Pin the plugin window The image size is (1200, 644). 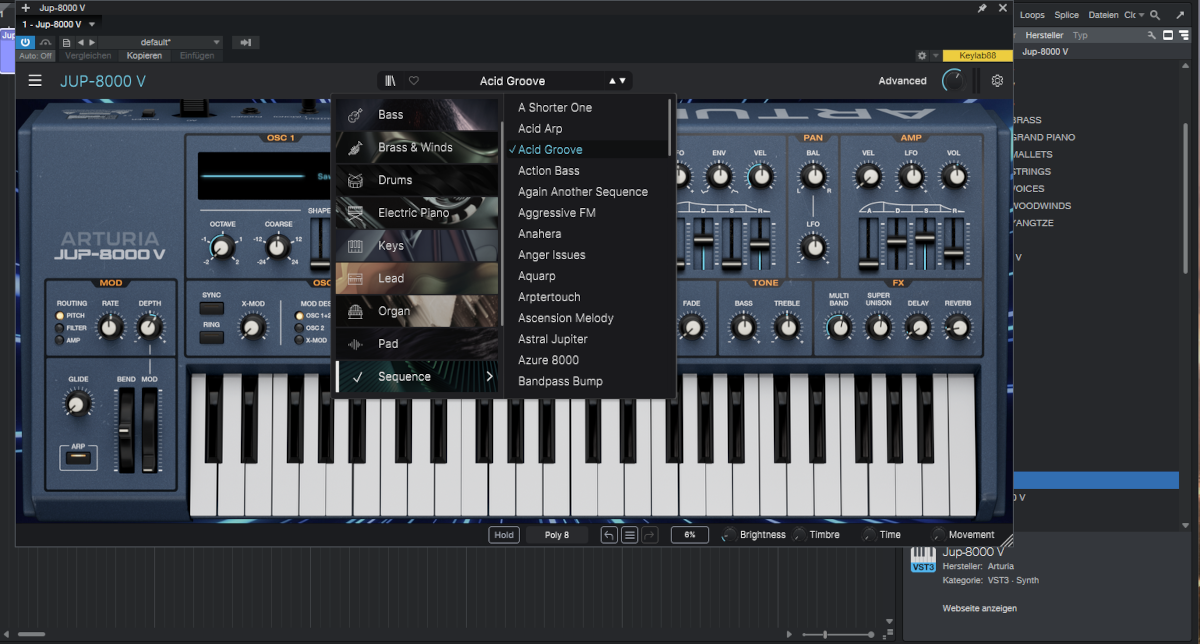click(x=982, y=8)
